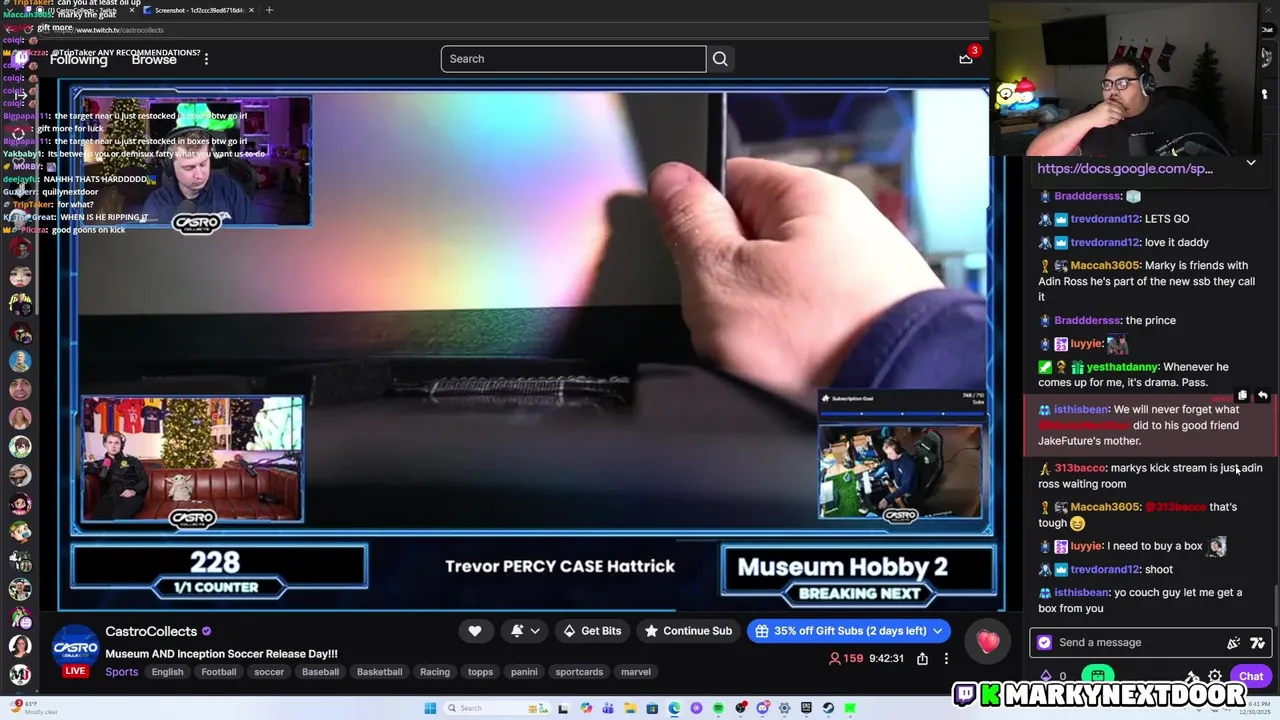Open a new browser tab
The image size is (1280, 720).
[269, 10]
